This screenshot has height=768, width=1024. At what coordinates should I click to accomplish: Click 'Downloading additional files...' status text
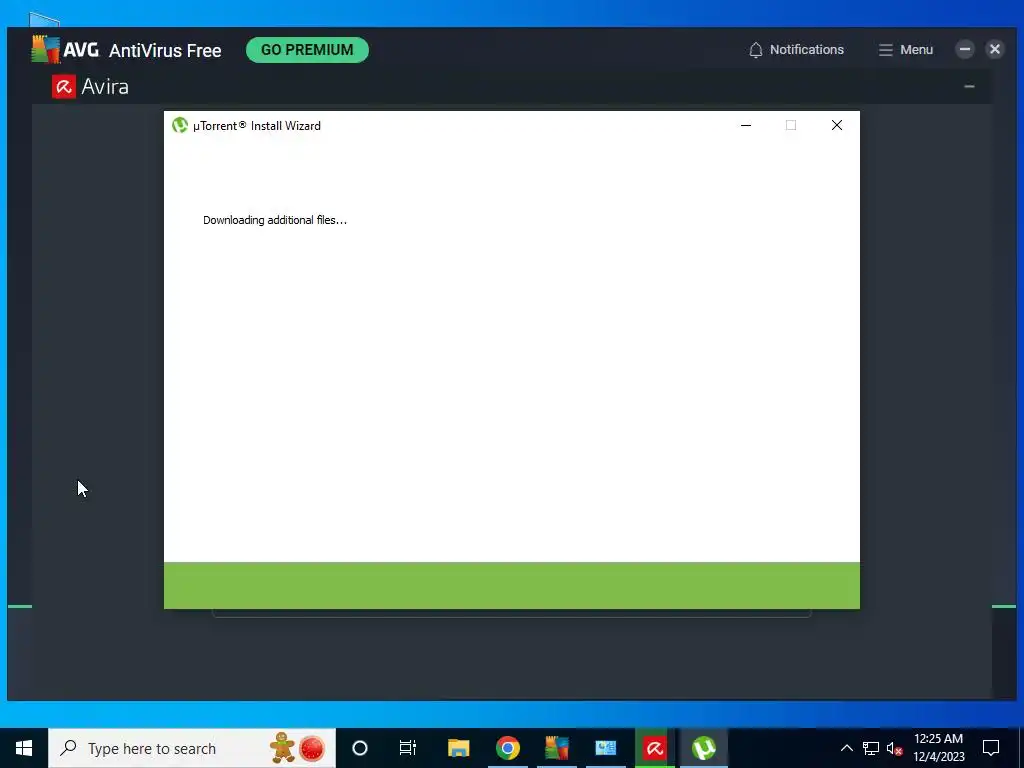[275, 220]
